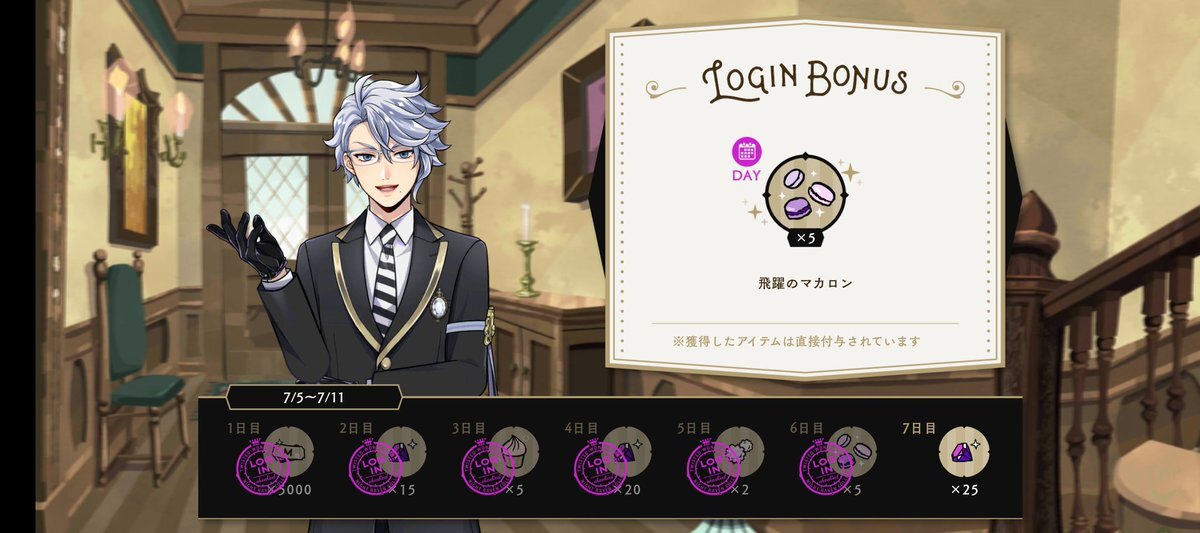Select the day 2 gem reward icon
The image size is (1200, 533).
[x=401, y=451]
